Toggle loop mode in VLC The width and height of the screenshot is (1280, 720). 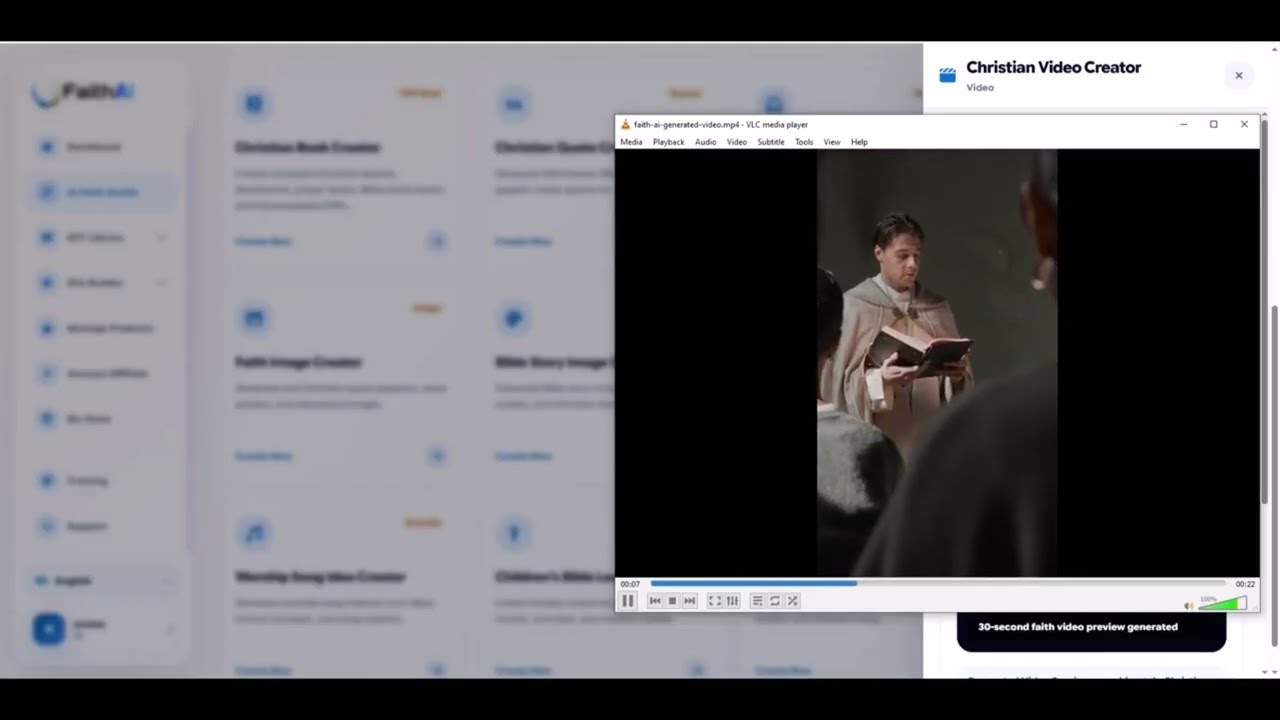(x=775, y=601)
